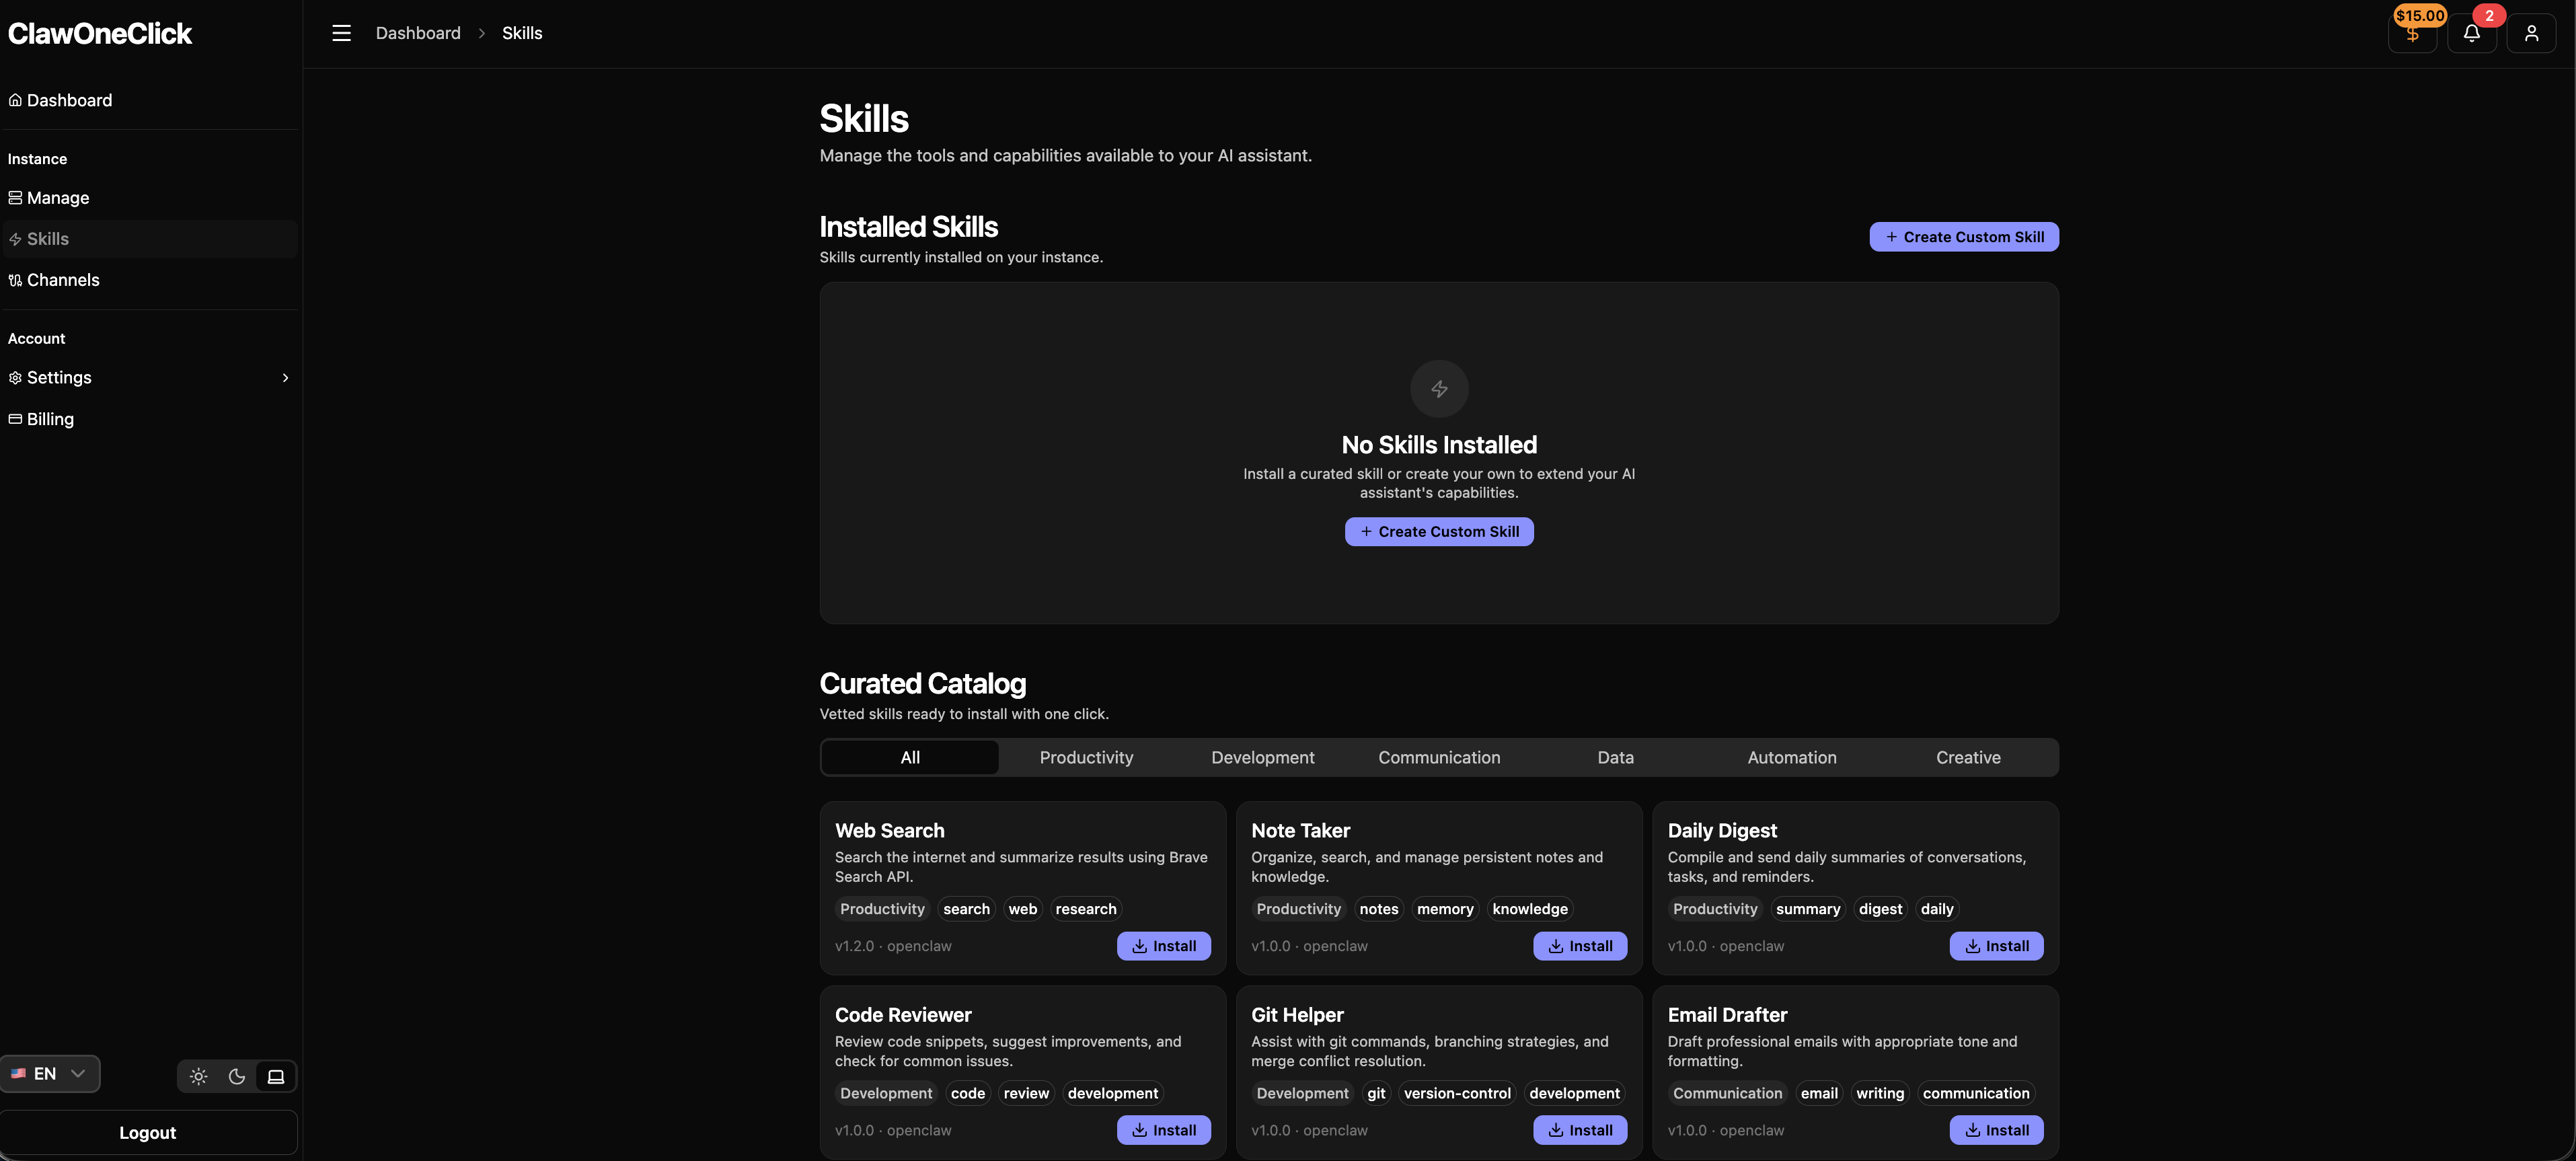
Task: Click the Productivity tag on Daily Digest
Action: point(1714,908)
